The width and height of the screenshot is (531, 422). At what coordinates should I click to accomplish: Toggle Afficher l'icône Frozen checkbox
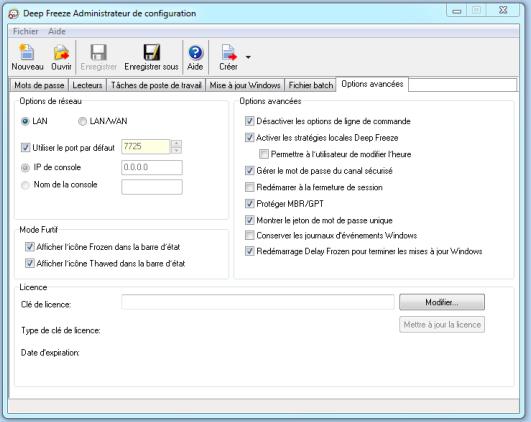30,247
